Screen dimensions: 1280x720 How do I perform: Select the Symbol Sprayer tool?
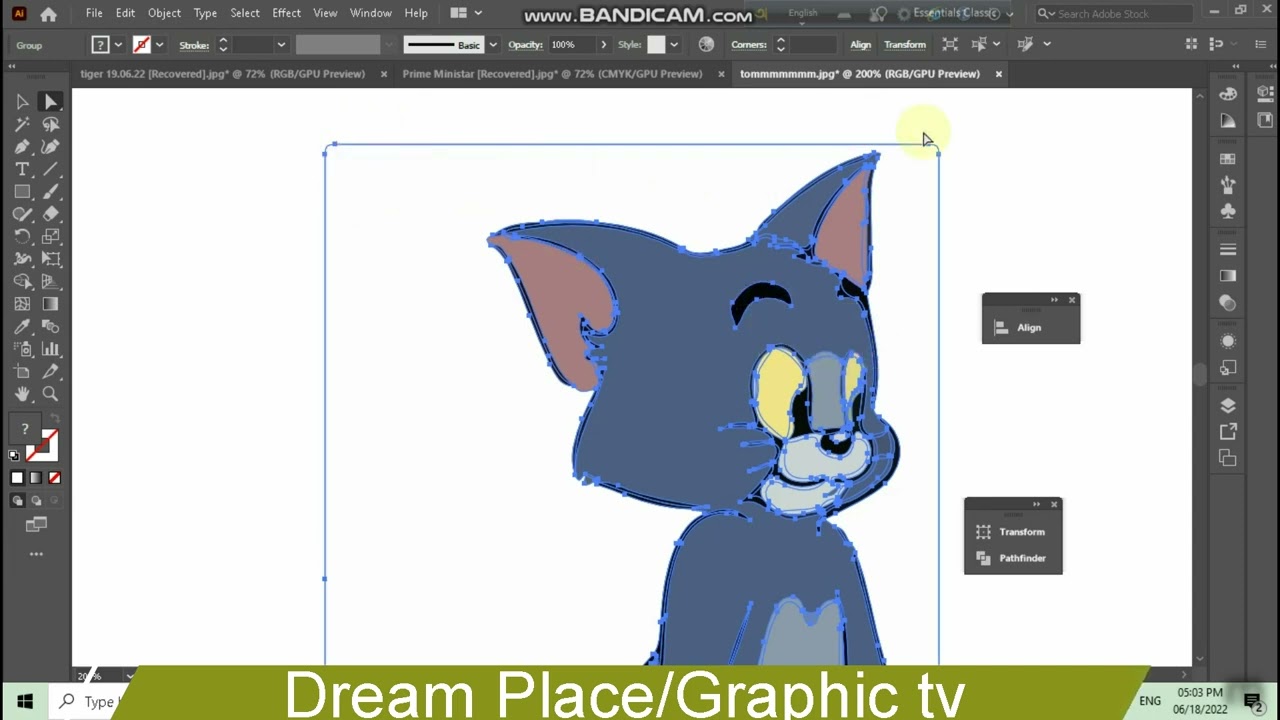pos(22,349)
